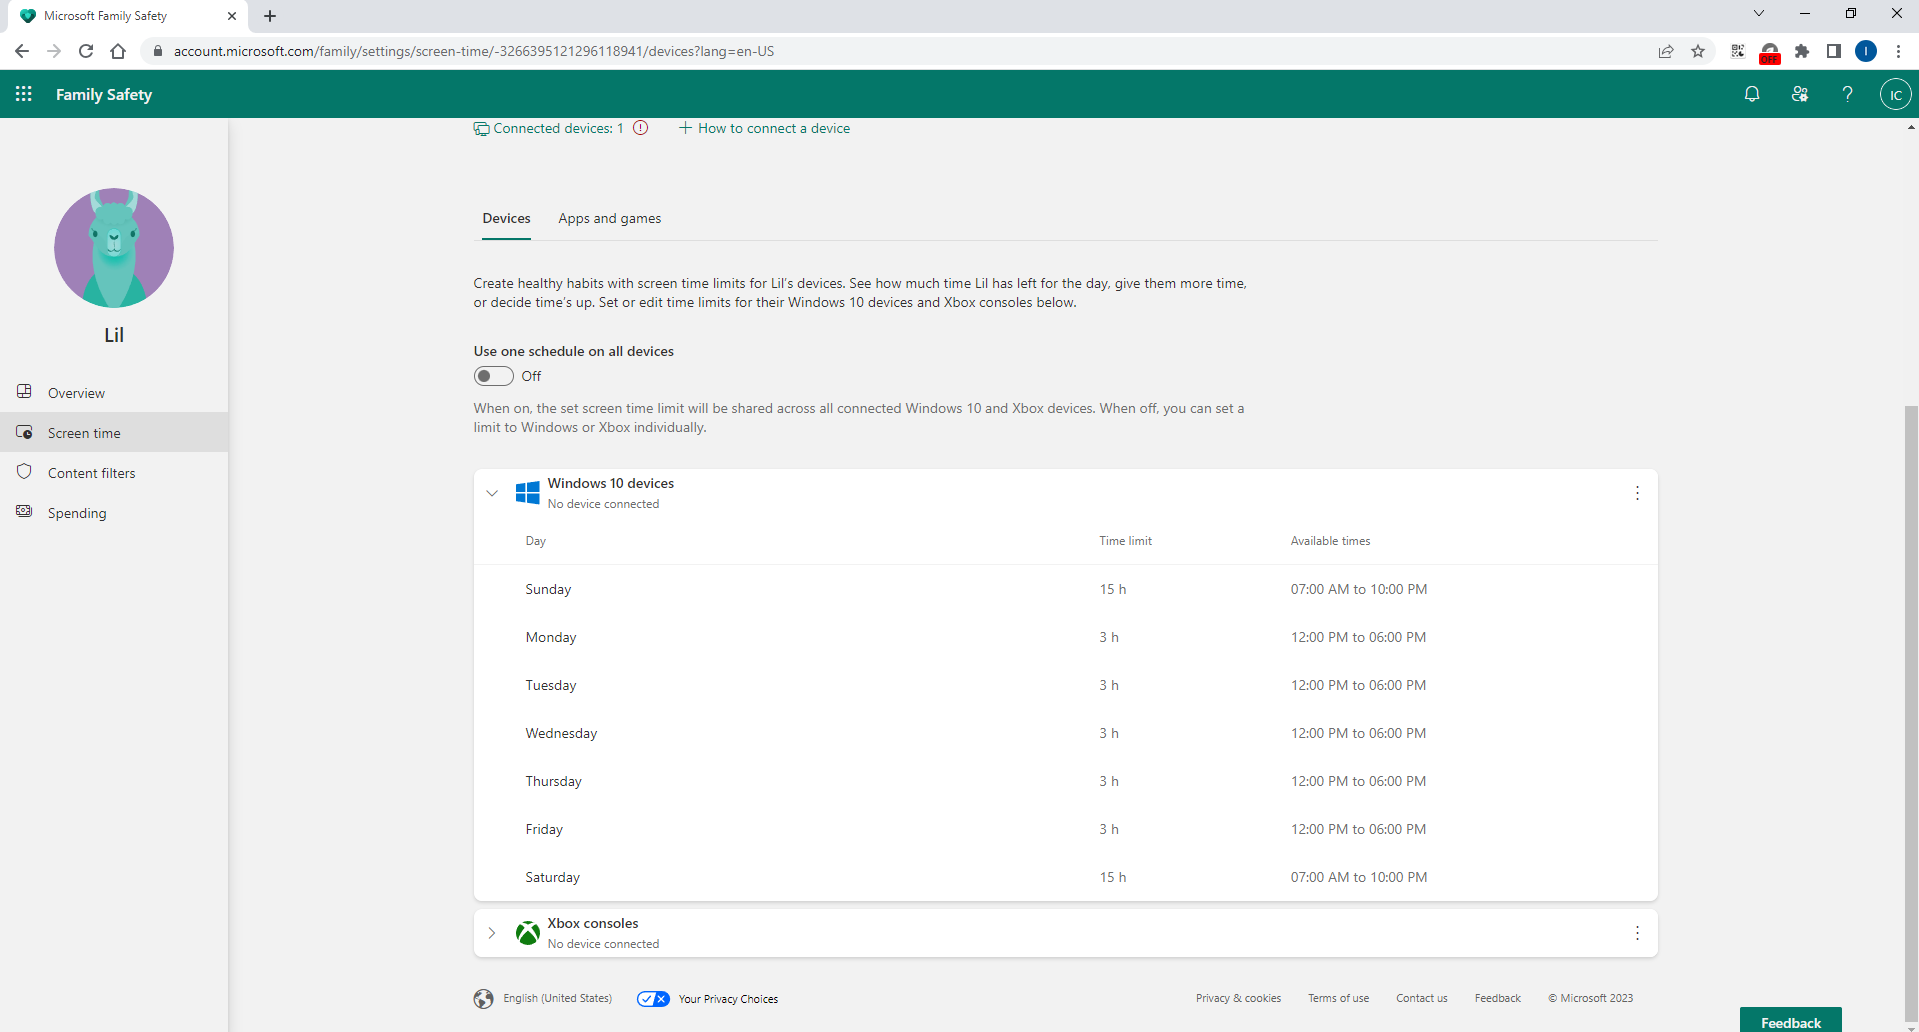Click Sunday's 15 h time limit
This screenshot has width=1919, height=1032.
pyautogui.click(x=1113, y=589)
